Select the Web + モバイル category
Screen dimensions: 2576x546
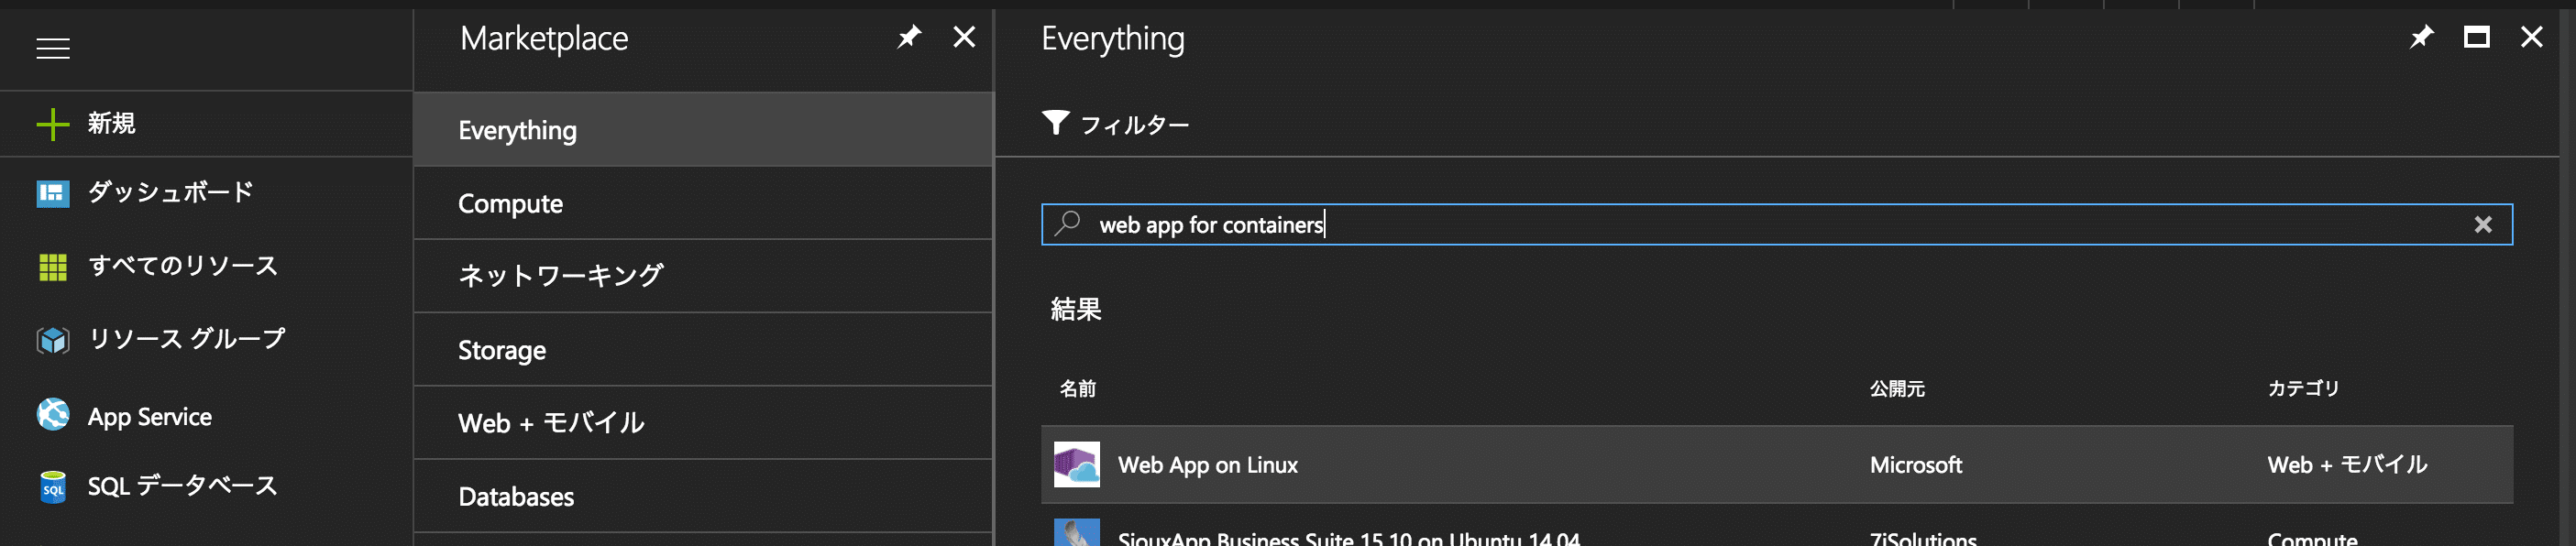point(703,423)
